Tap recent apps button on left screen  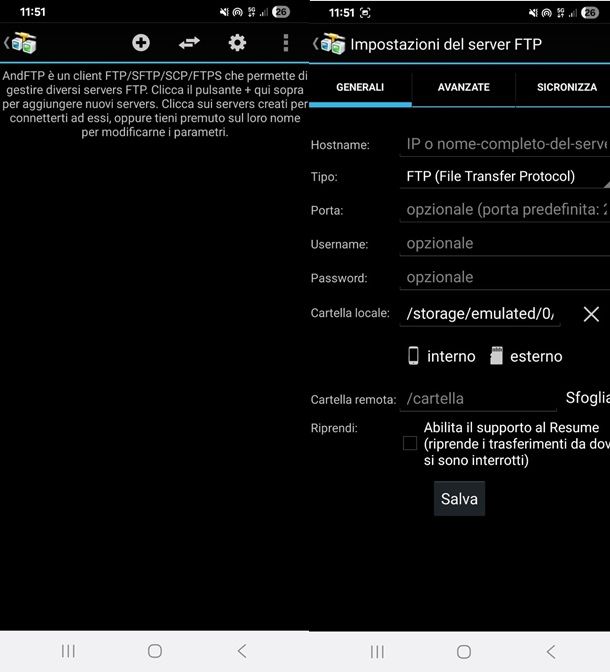coord(68,651)
